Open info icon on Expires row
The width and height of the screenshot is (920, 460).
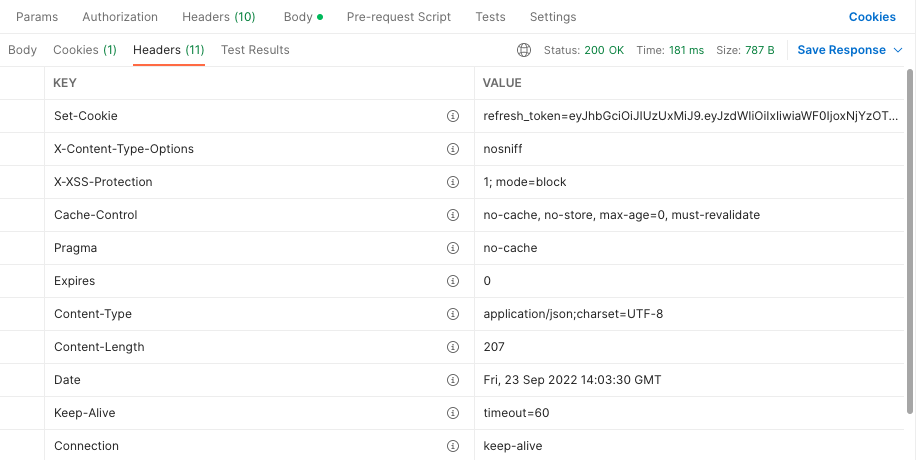coord(452,281)
